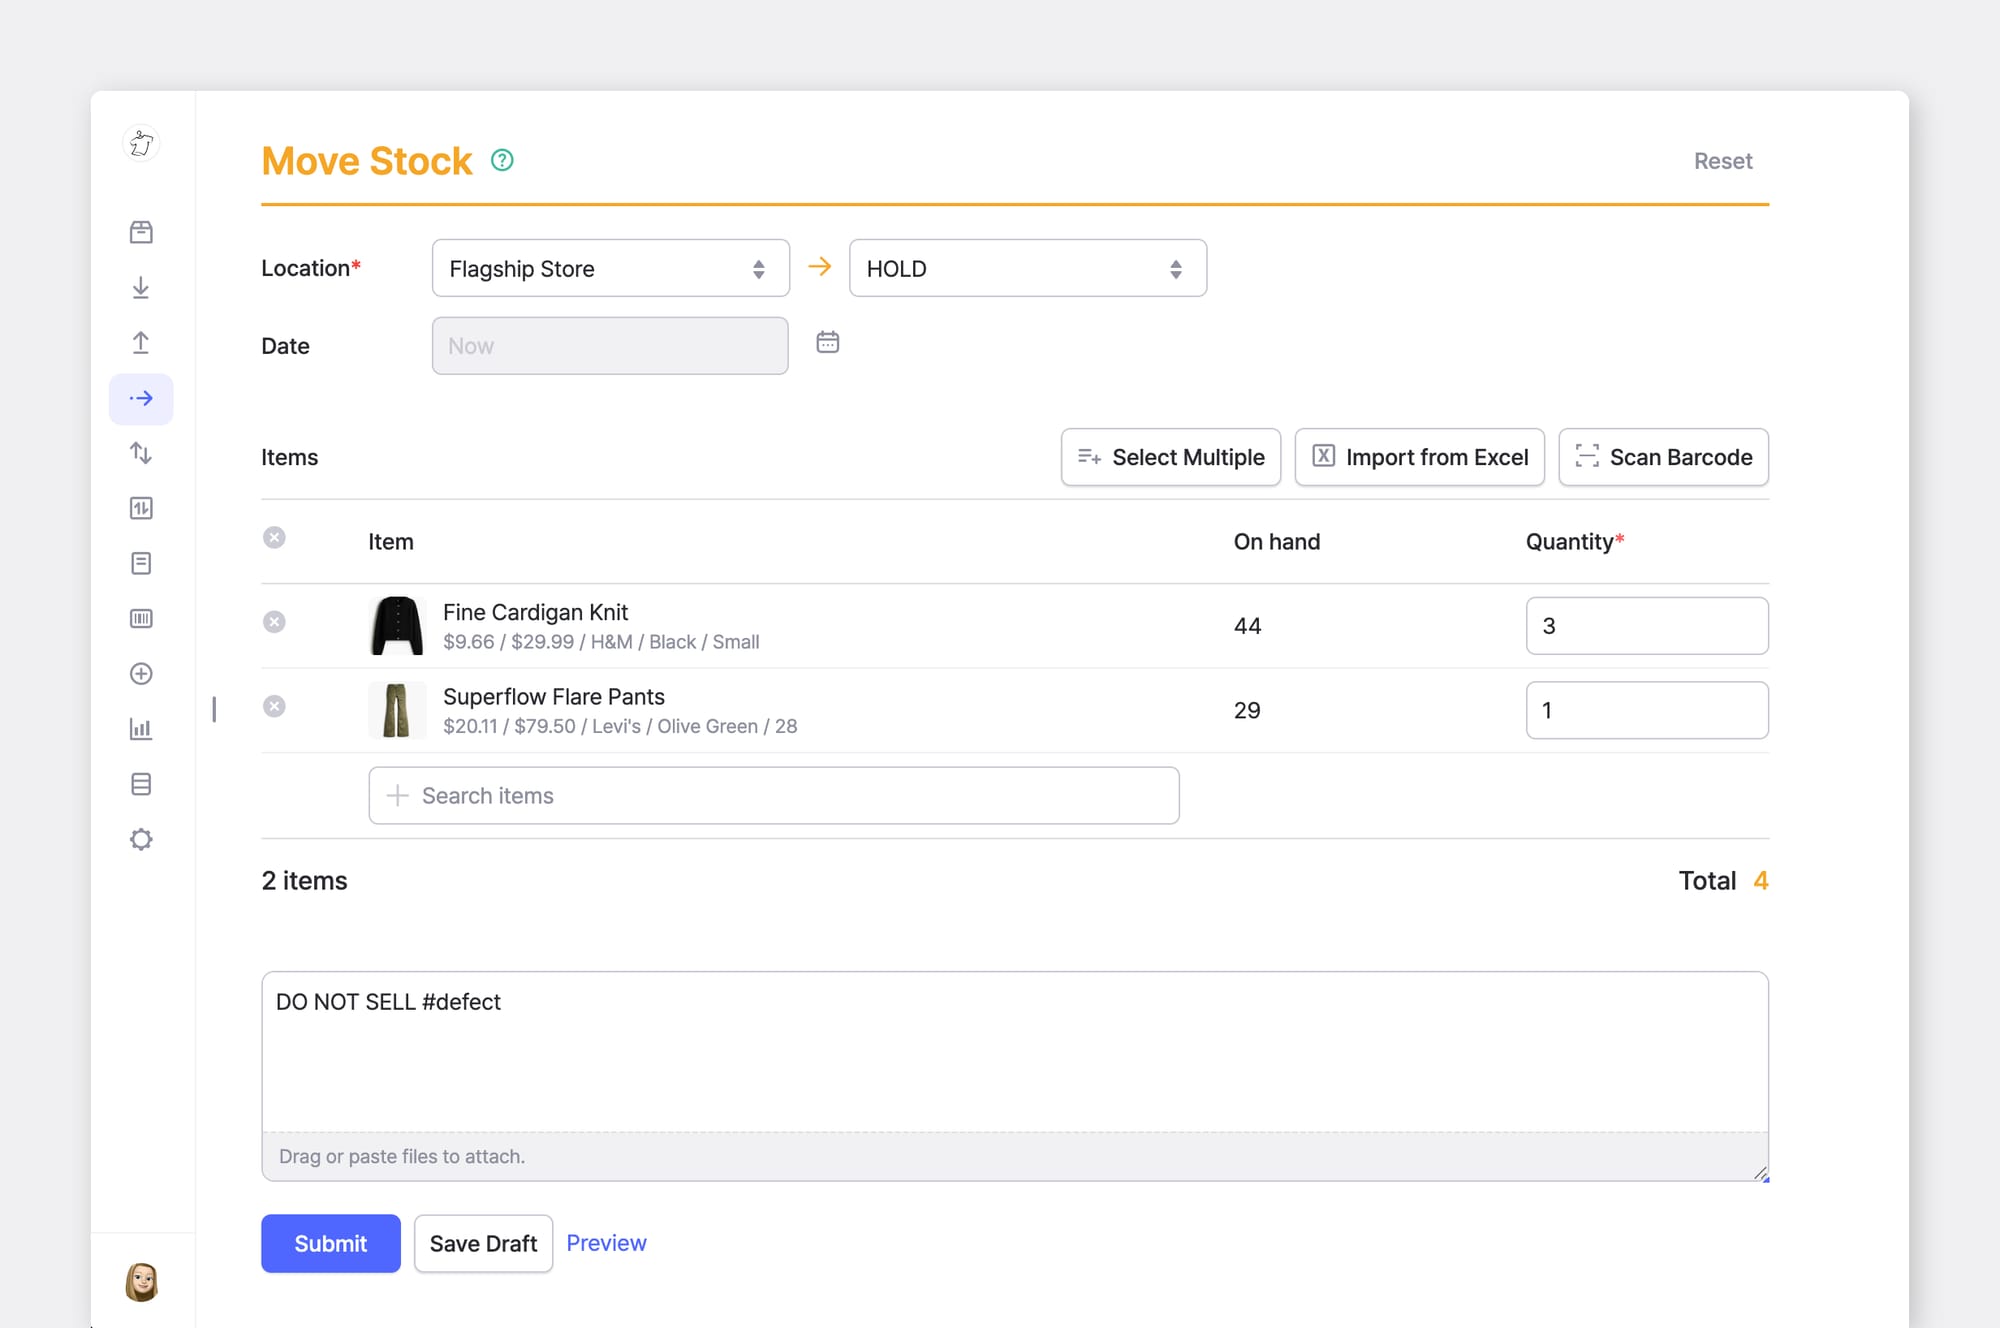Open the HOLD destination location dropdown
This screenshot has height=1328, width=2000.
tap(1028, 268)
